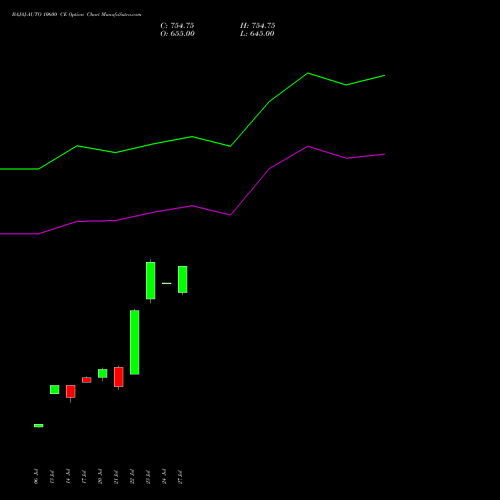The height and width of the screenshot is (500, 500).
Task: Select the green candle on 13 Jul
Action: [55, 390]
